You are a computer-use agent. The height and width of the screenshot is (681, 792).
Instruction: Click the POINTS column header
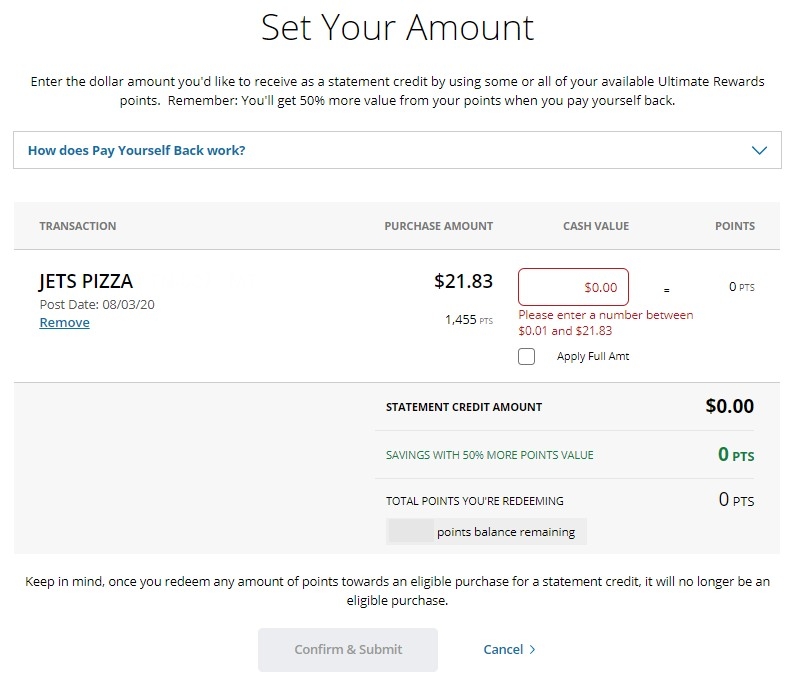(735, 226)
